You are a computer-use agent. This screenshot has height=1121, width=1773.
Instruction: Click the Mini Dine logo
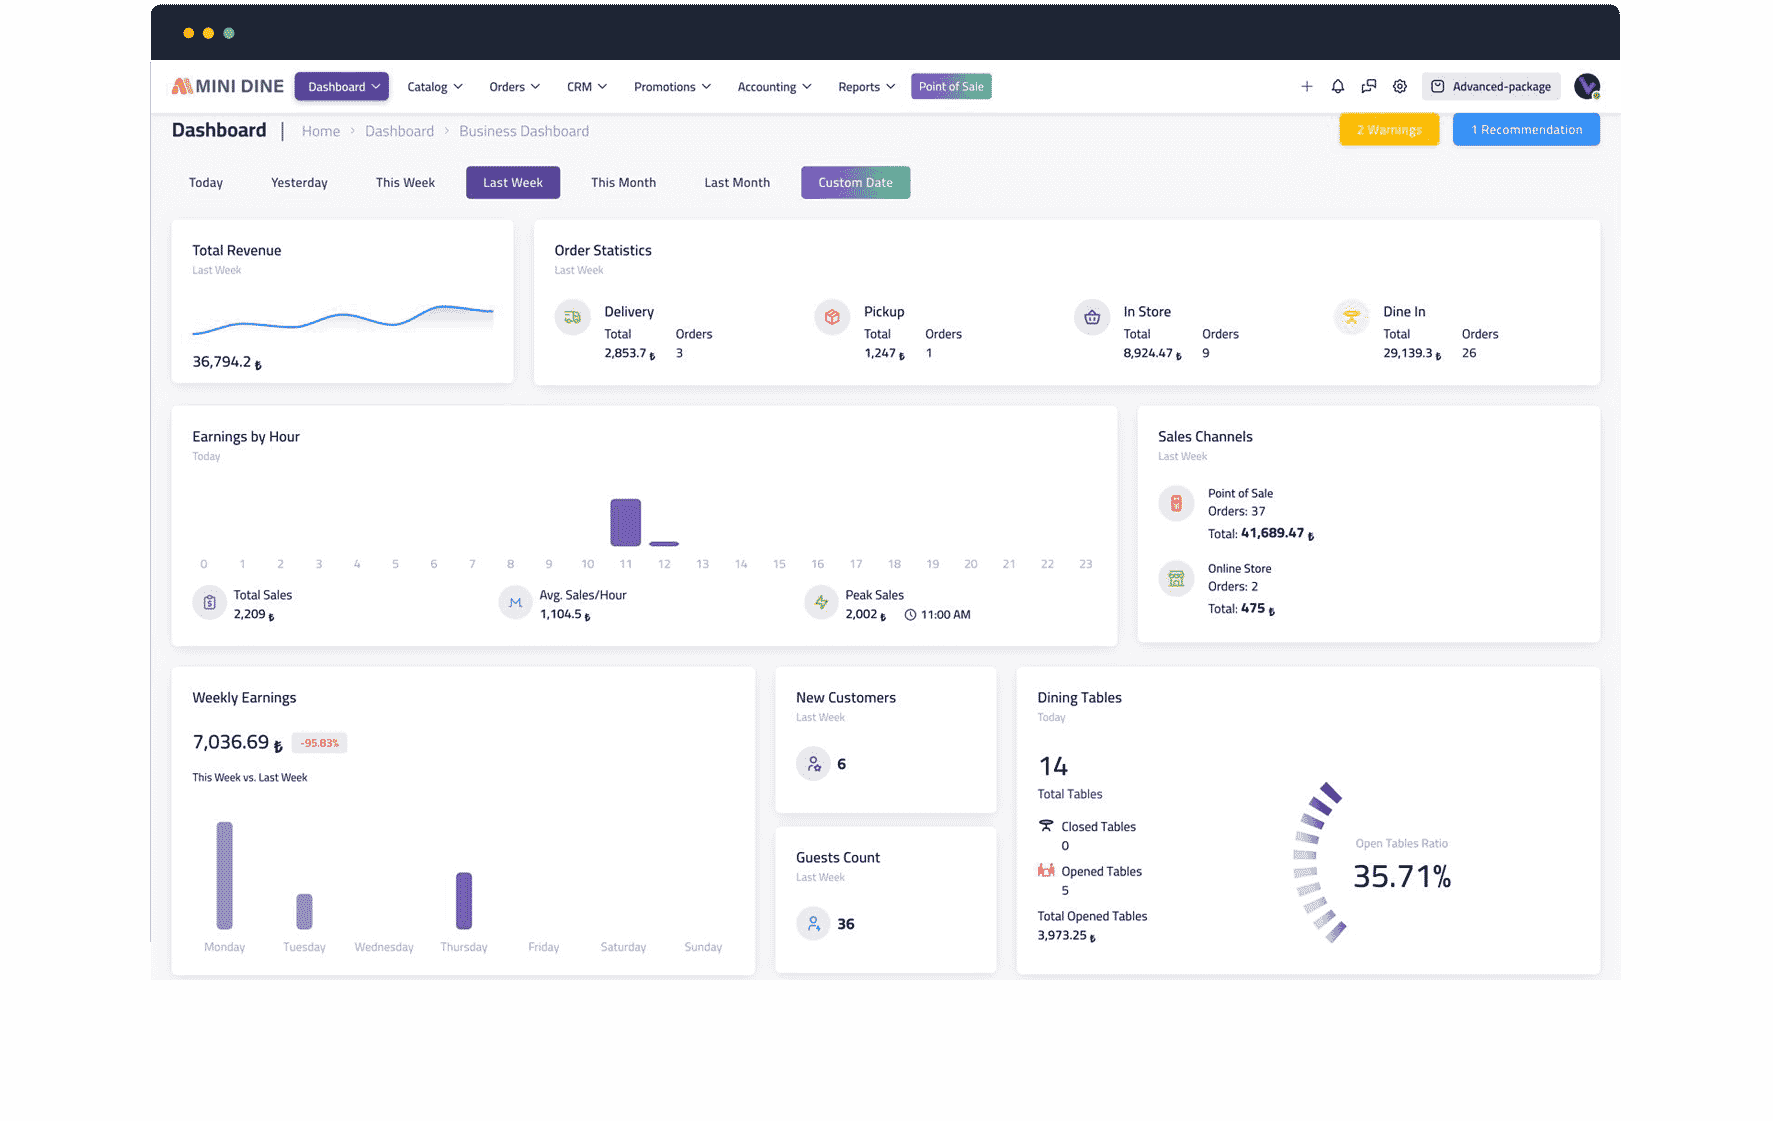(x=228, y=86)
